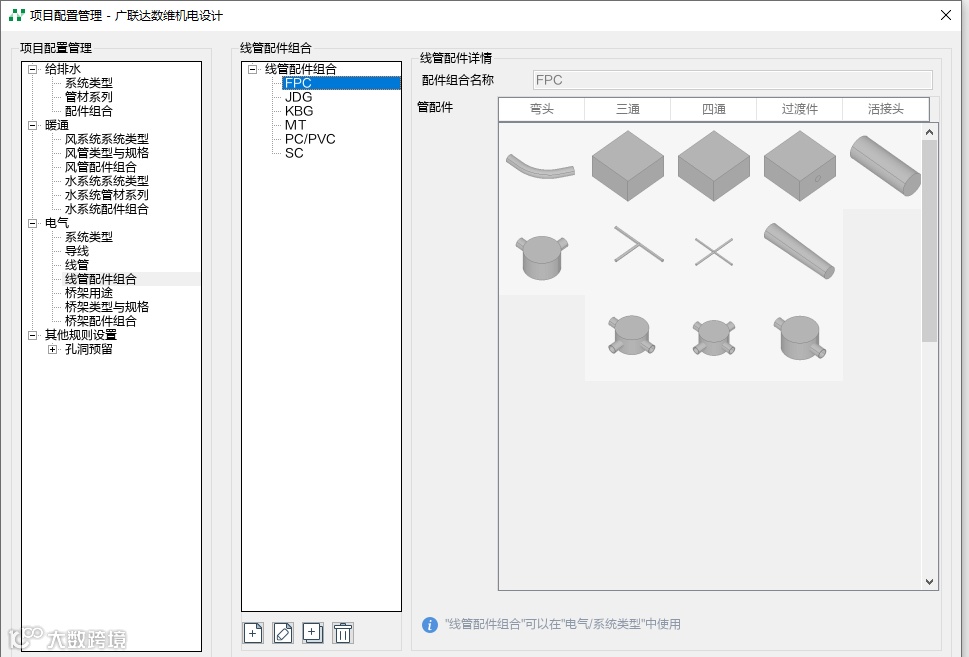The image size is (969, 657).
Task: Select the box thumbnail under 过渡件 column
Action: [x=800, y=166]
